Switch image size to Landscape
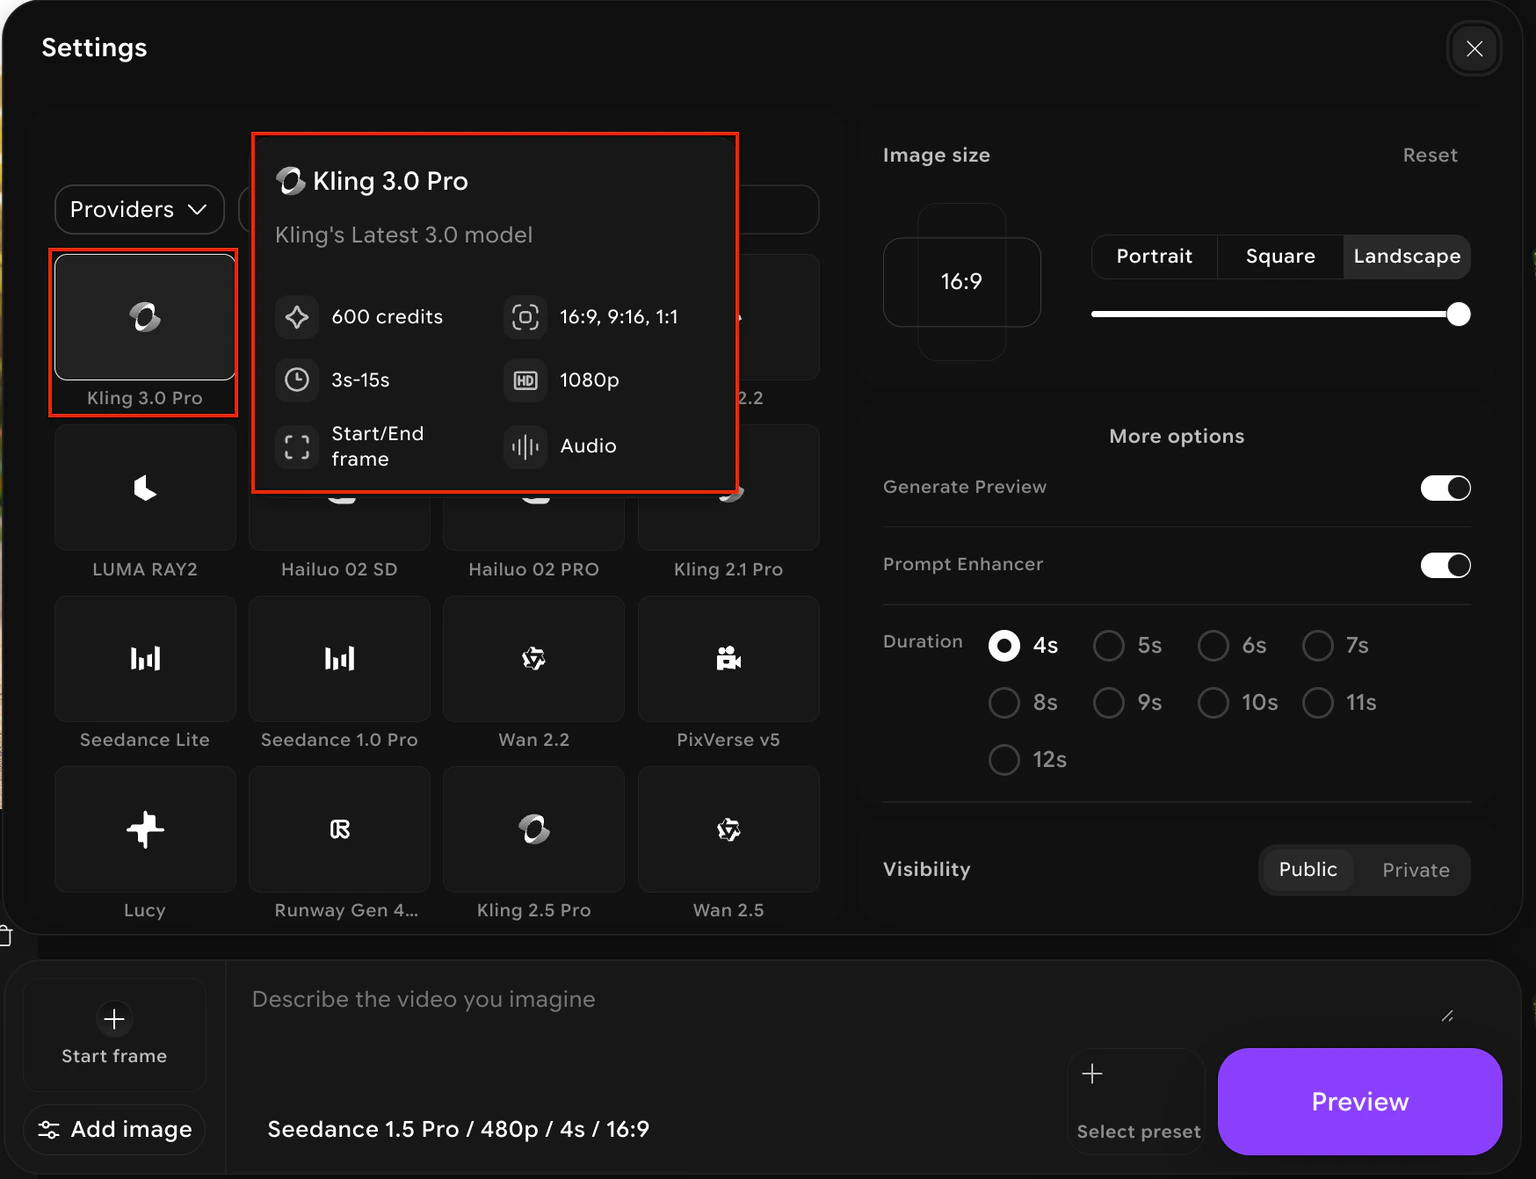The height and width of the screenshot is (1179, 1536). 1407,256
